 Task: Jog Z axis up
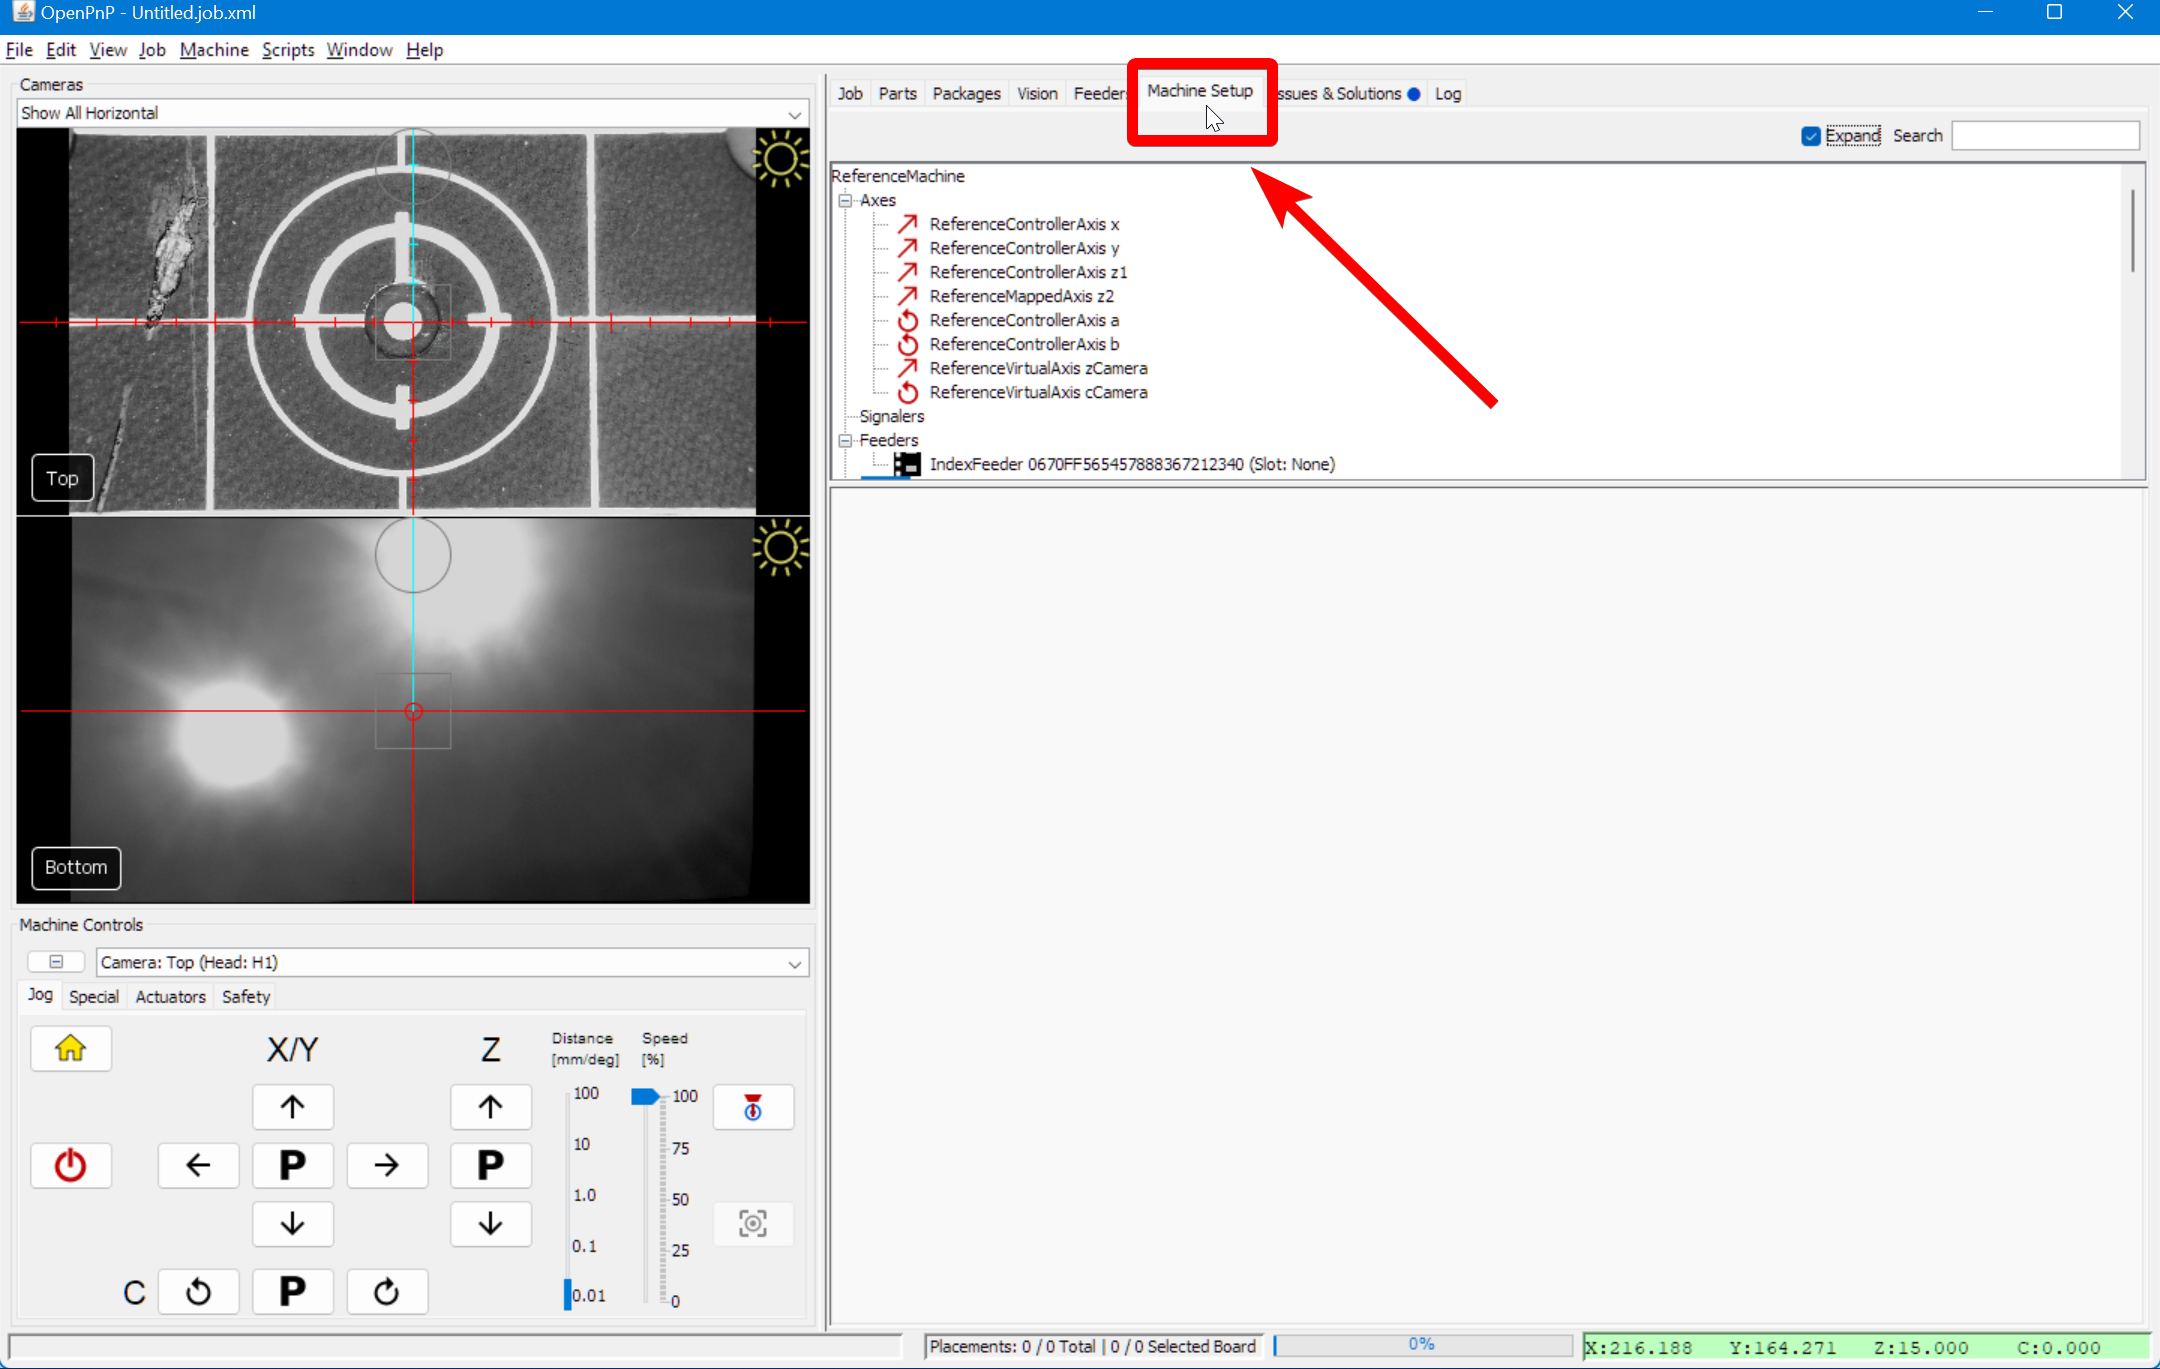490,1107
